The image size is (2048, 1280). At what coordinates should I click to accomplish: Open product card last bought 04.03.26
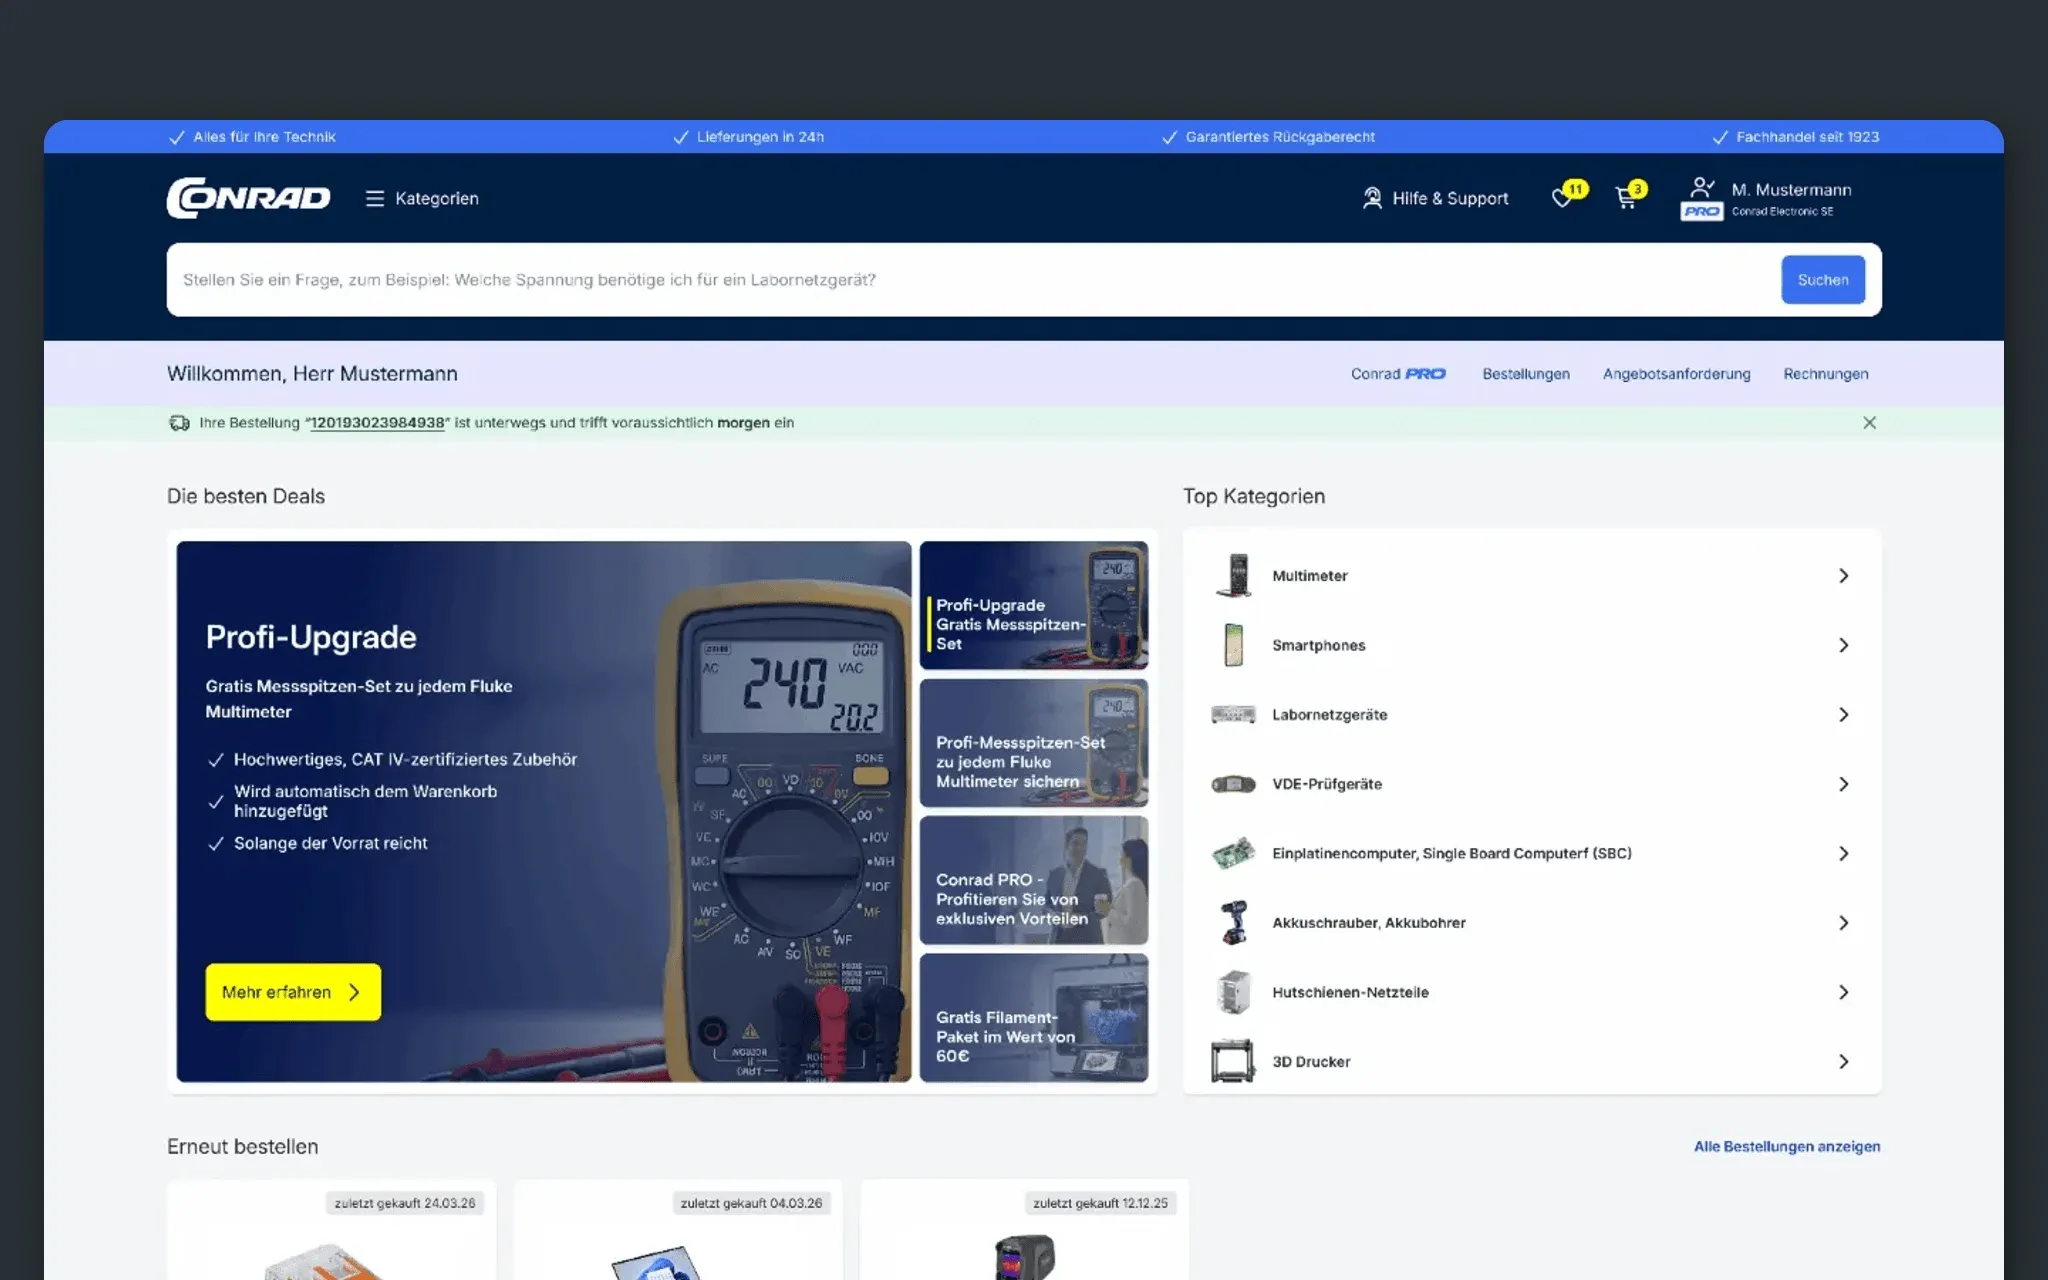tap(678, 1230)
